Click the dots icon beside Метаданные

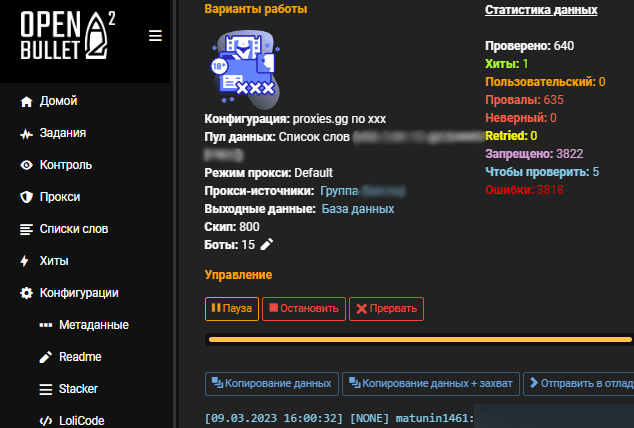[46, 325]
